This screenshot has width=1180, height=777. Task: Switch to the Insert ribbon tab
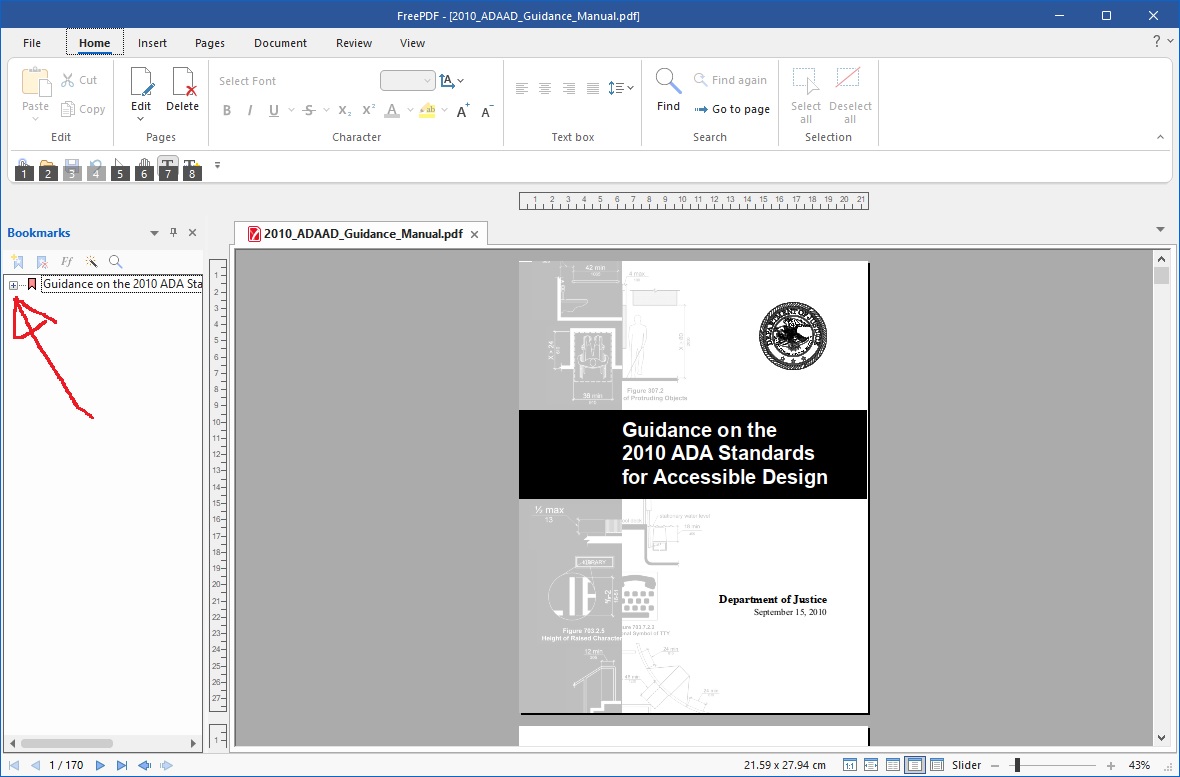tap(152, 43)
